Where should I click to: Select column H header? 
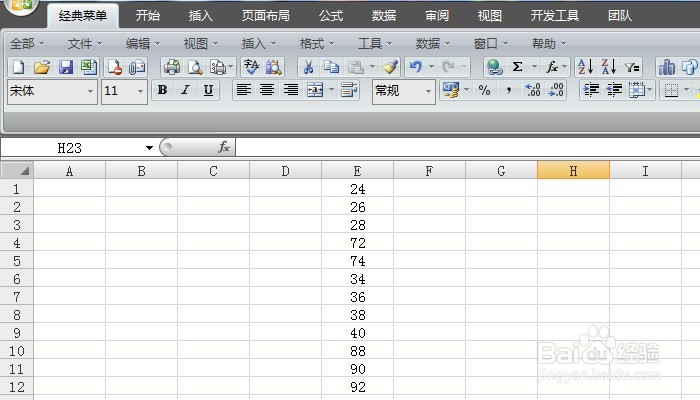click(573, 171)
